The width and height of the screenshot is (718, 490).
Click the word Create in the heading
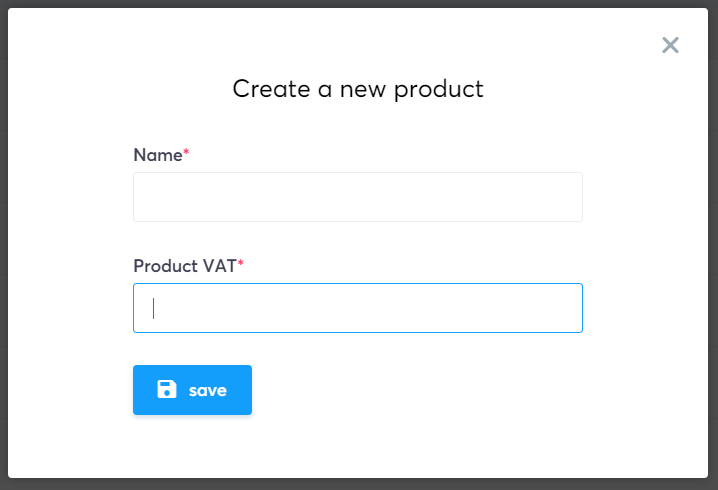[271, 88]
